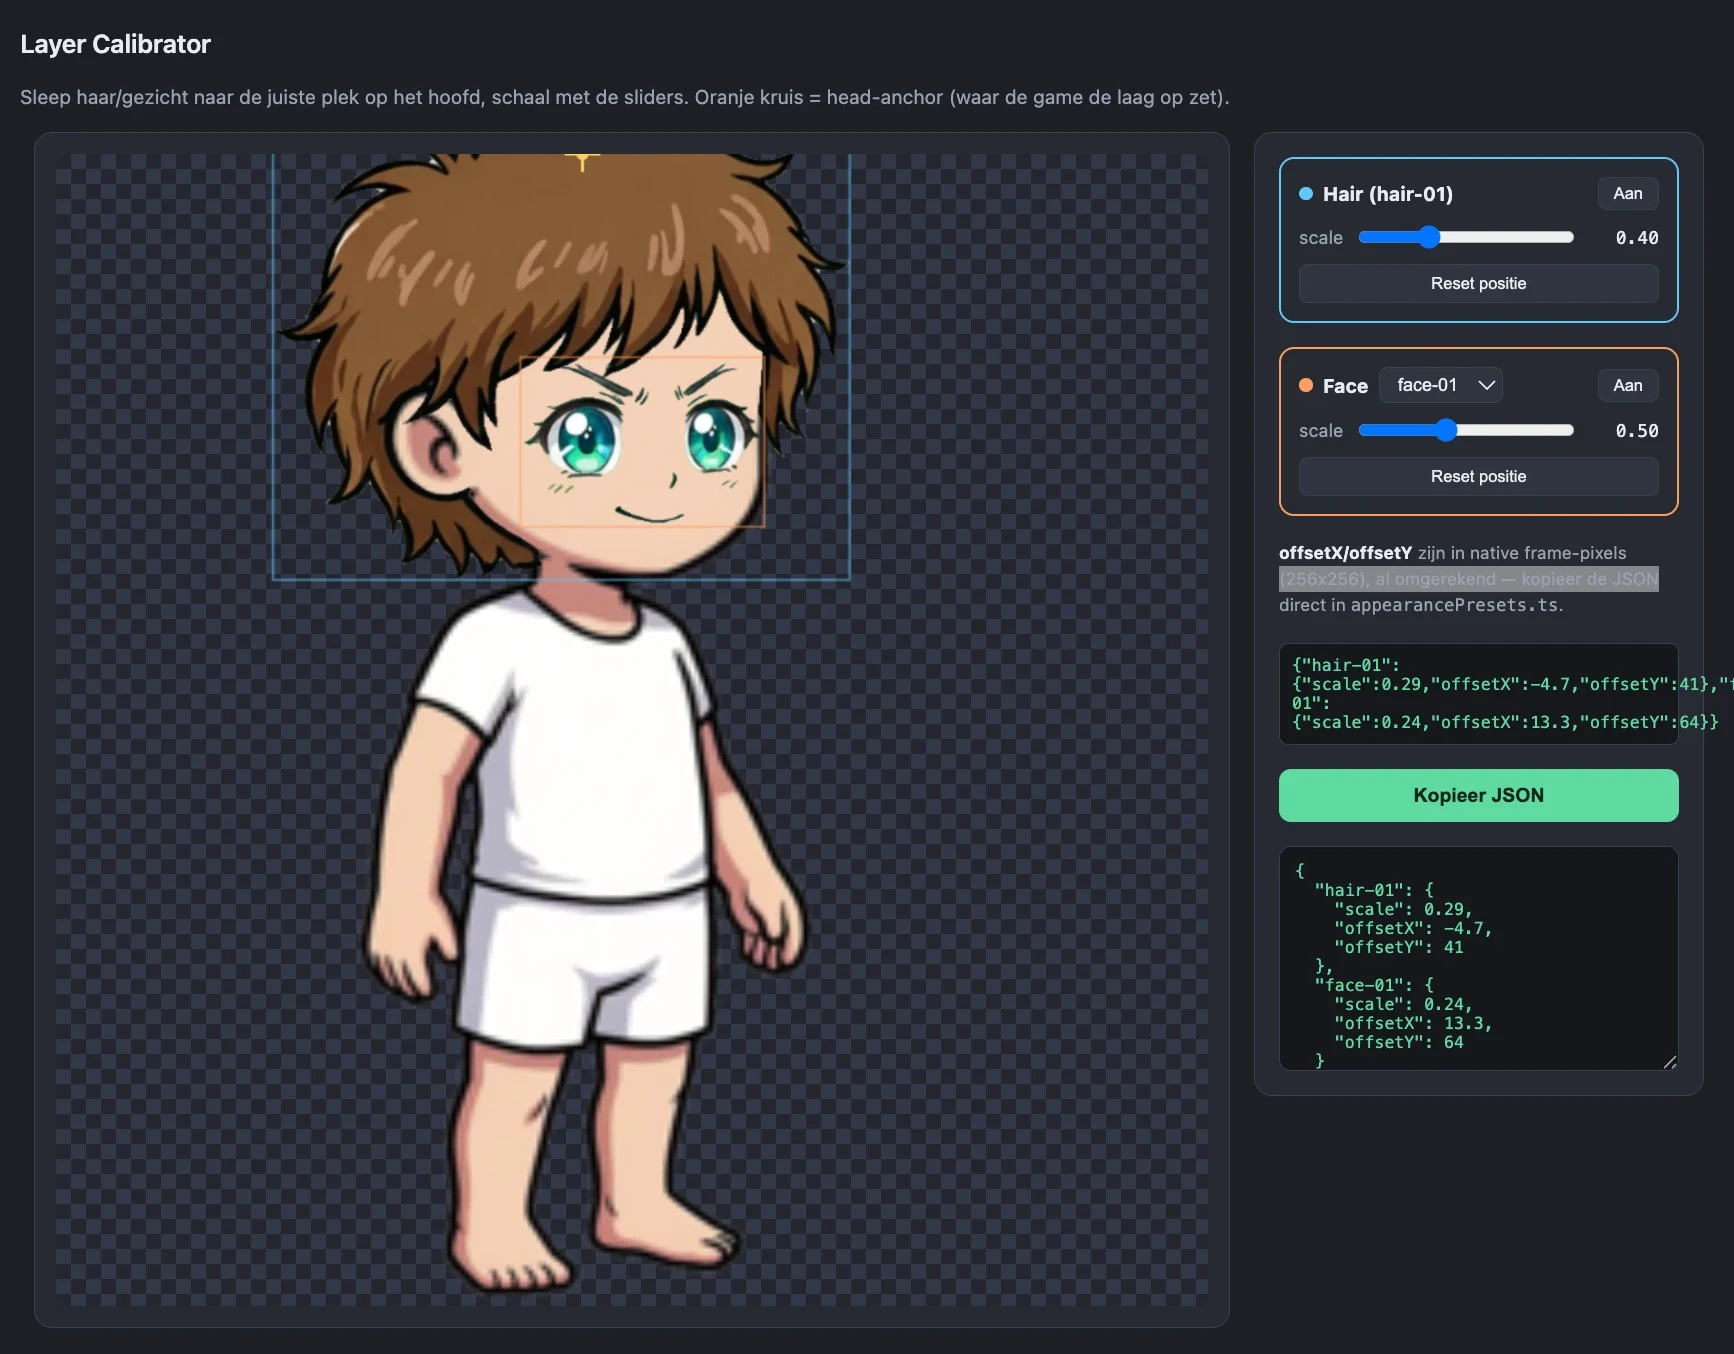Click the Kopieer JSON button
Screen dimensions: 1734x1354
(1478, 795)
